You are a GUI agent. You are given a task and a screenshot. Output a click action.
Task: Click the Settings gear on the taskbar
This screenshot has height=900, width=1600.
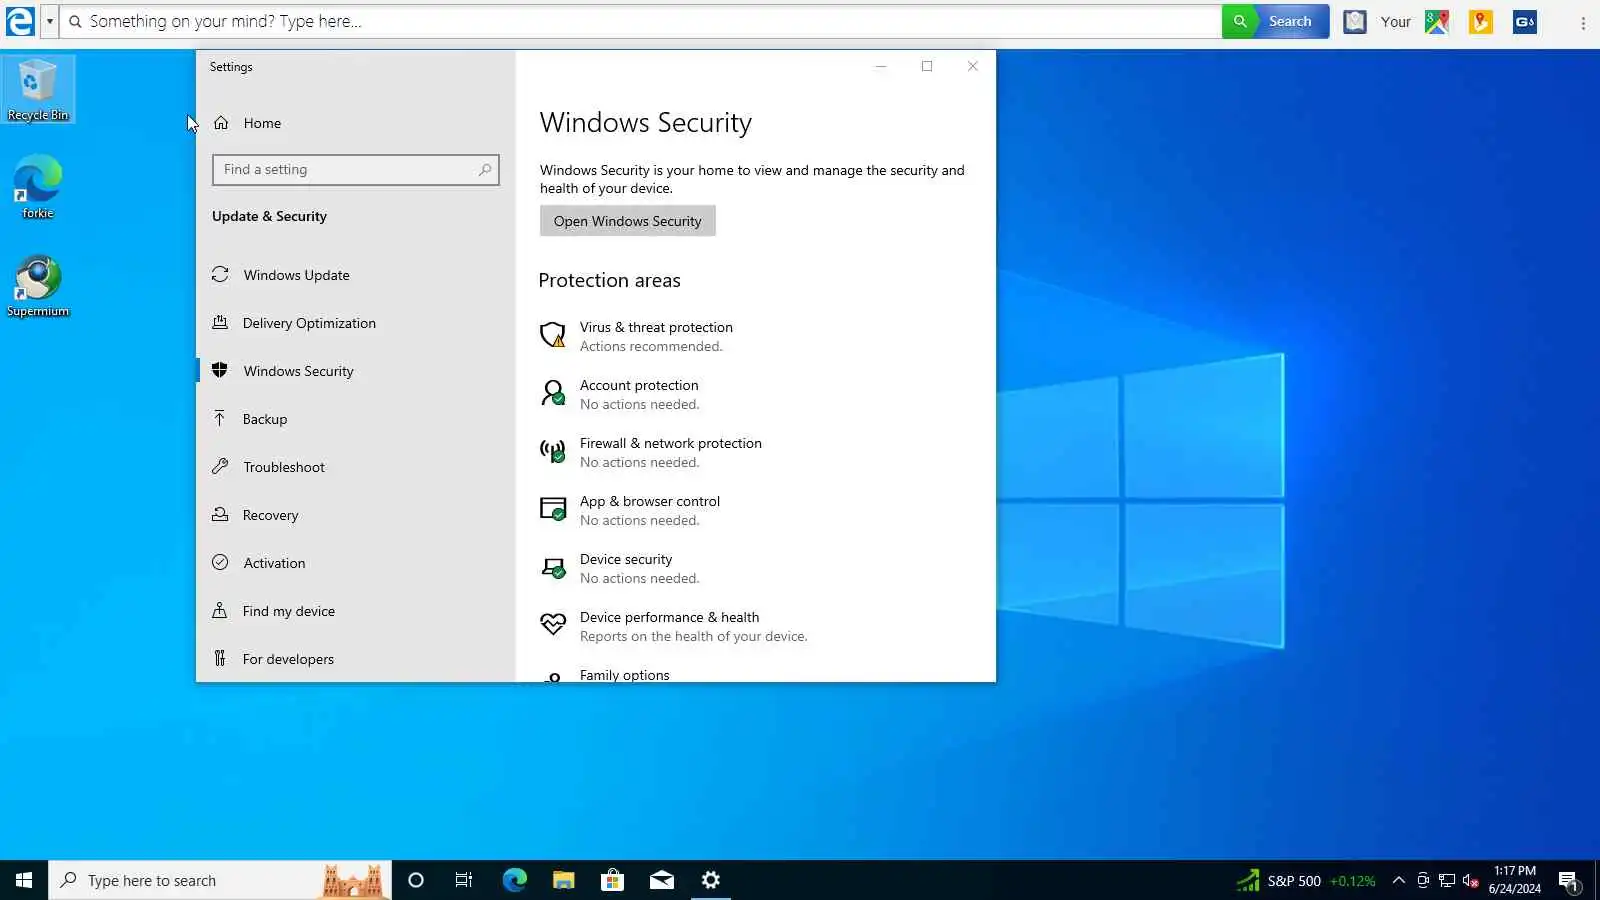click(x=710, y=880)
